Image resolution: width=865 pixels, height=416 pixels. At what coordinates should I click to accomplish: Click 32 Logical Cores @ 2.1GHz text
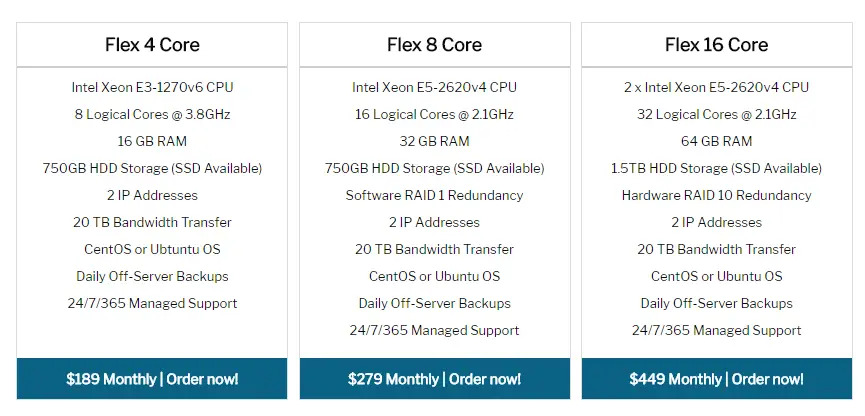point(717,114)
